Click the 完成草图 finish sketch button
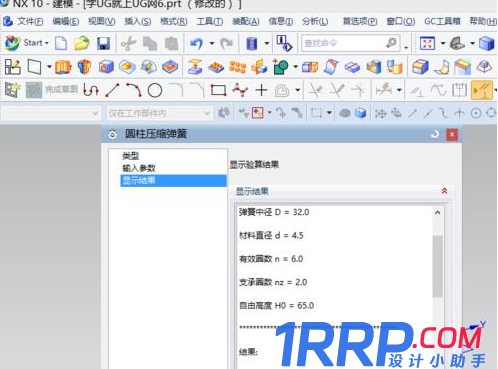The image size is (498, 369). click(52, 90)
